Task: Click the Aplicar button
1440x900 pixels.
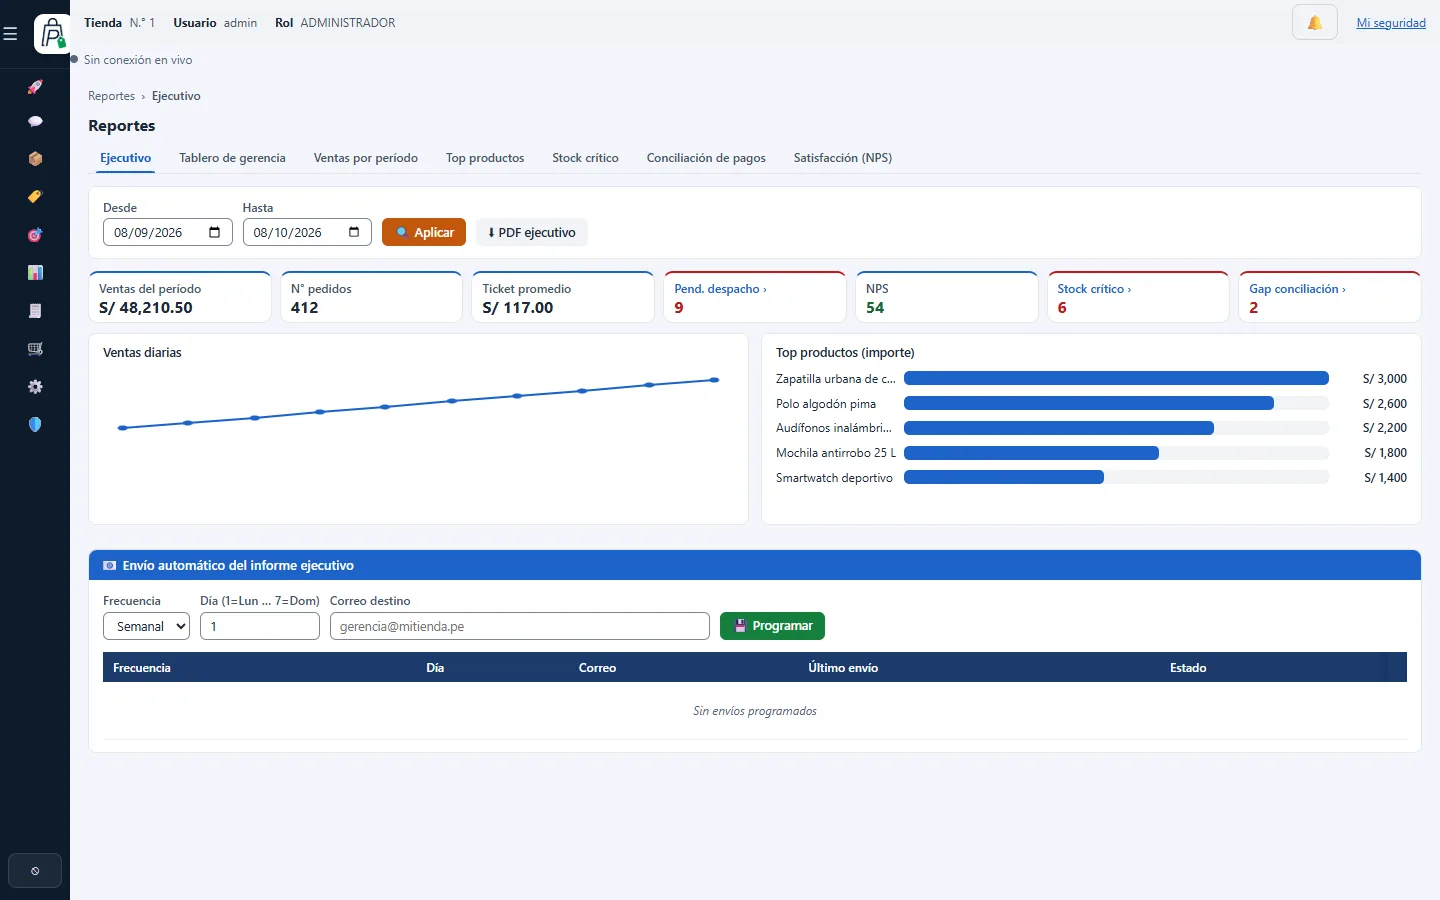Action: pos(424,232)
